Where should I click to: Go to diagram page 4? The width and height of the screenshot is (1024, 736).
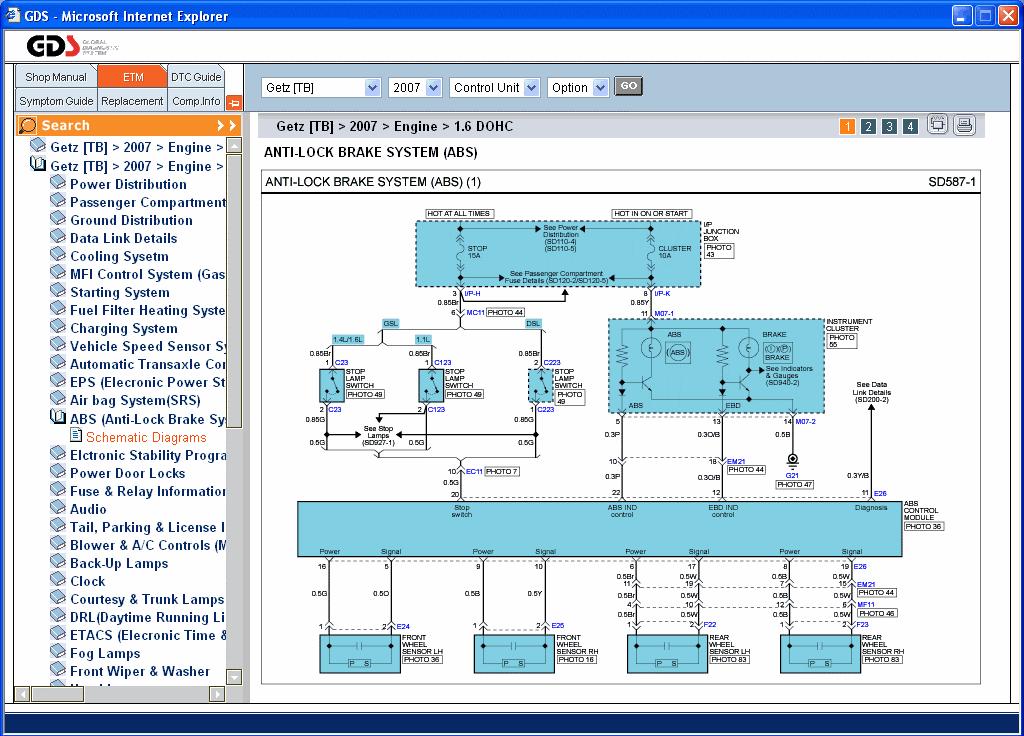point(910,126)
